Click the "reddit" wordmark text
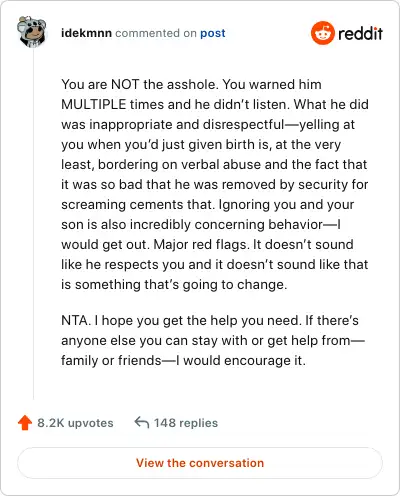This screenshot has width=400, height=496. point(360,33)
